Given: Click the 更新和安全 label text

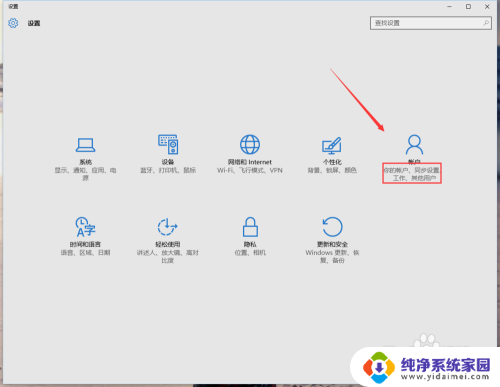Looking at the screenshot, I should click(x=332, y=244).
